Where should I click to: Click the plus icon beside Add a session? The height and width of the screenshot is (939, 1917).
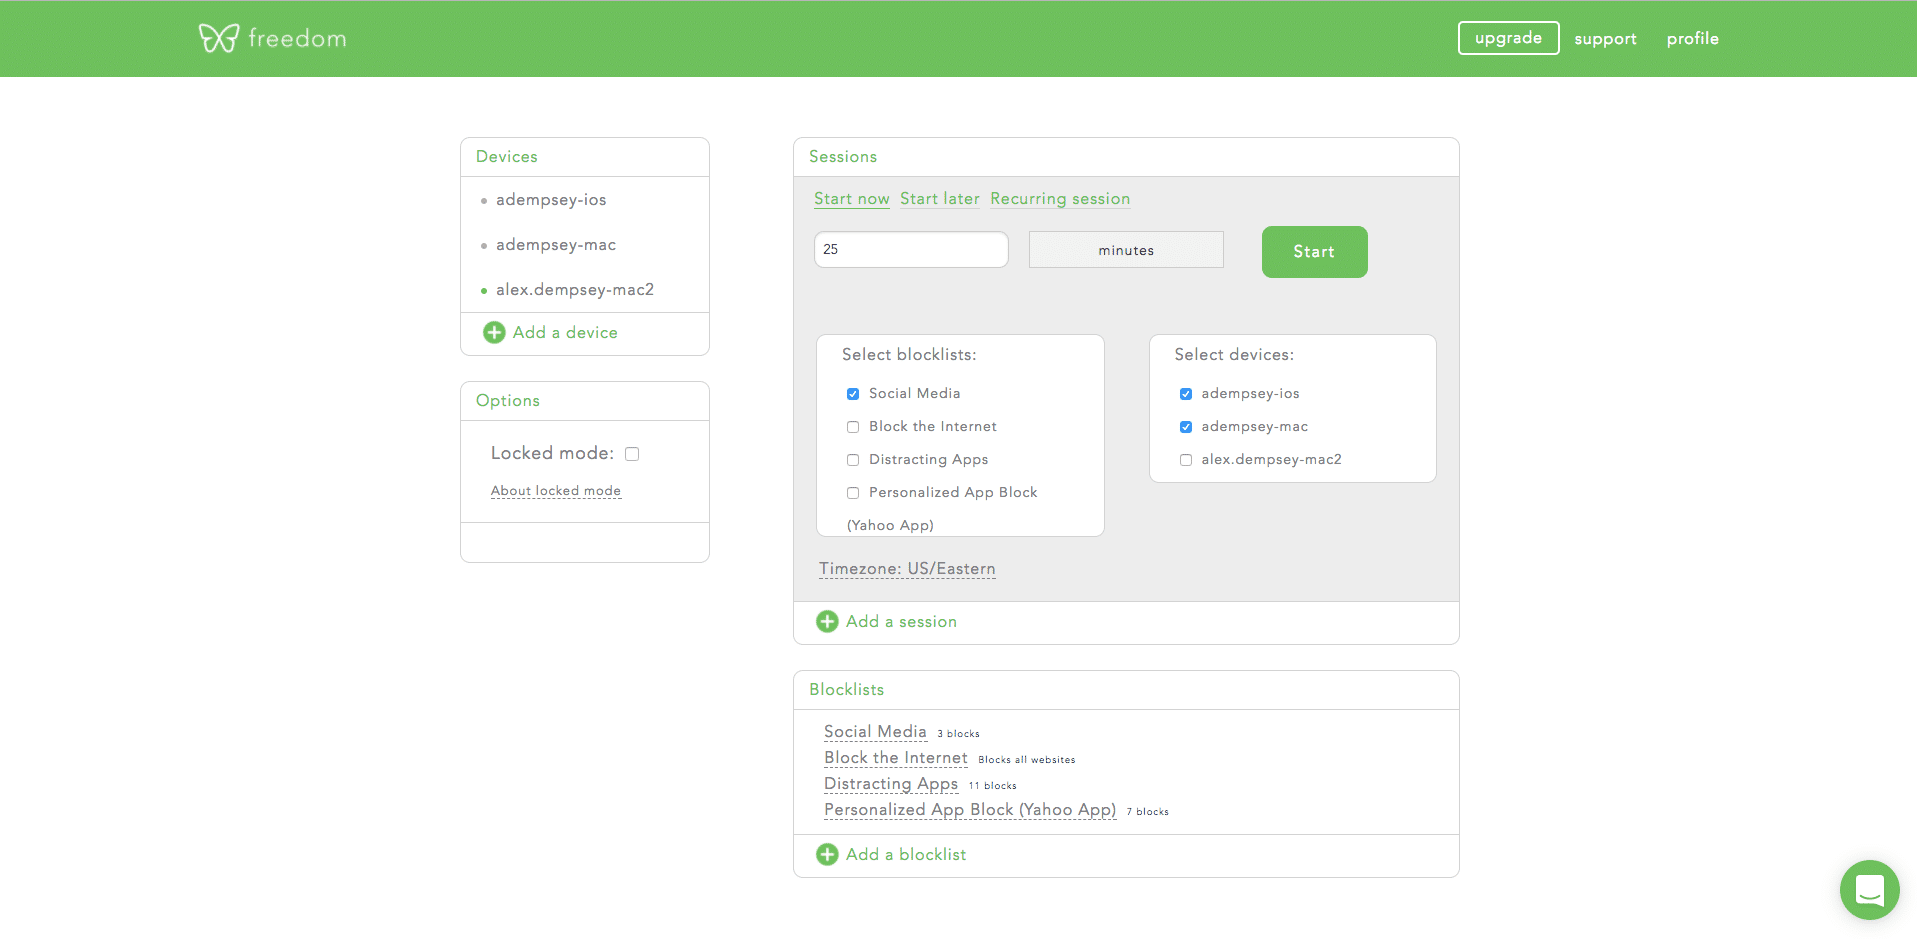tap(827, 621)
